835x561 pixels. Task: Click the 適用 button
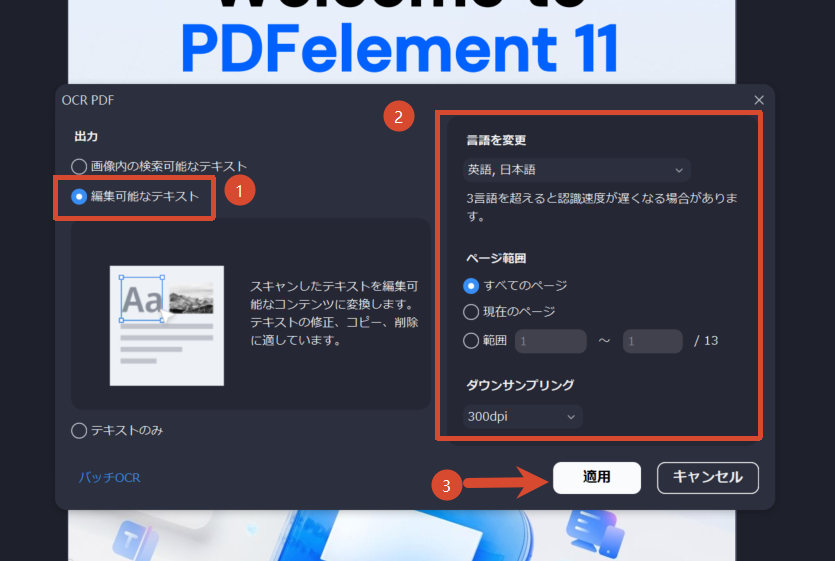point(596,477)
